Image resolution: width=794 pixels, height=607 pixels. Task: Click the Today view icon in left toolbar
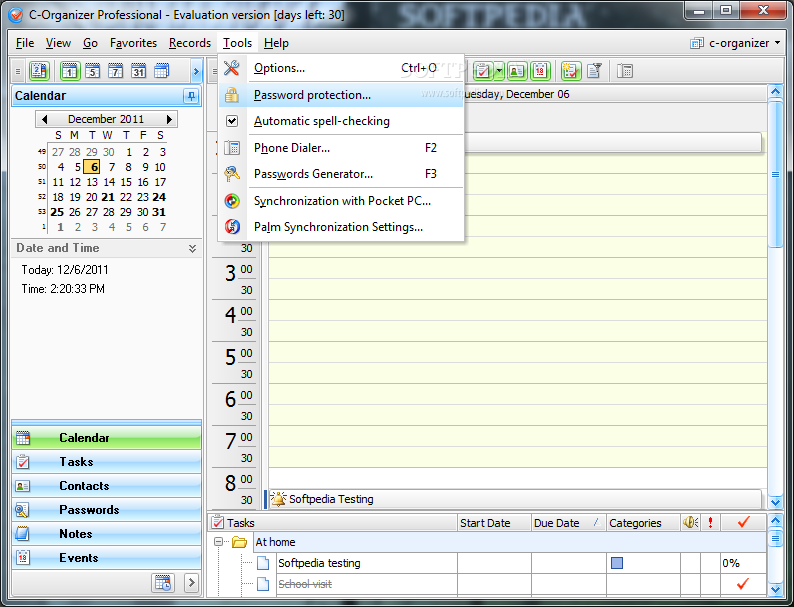[x=39, y=71]
